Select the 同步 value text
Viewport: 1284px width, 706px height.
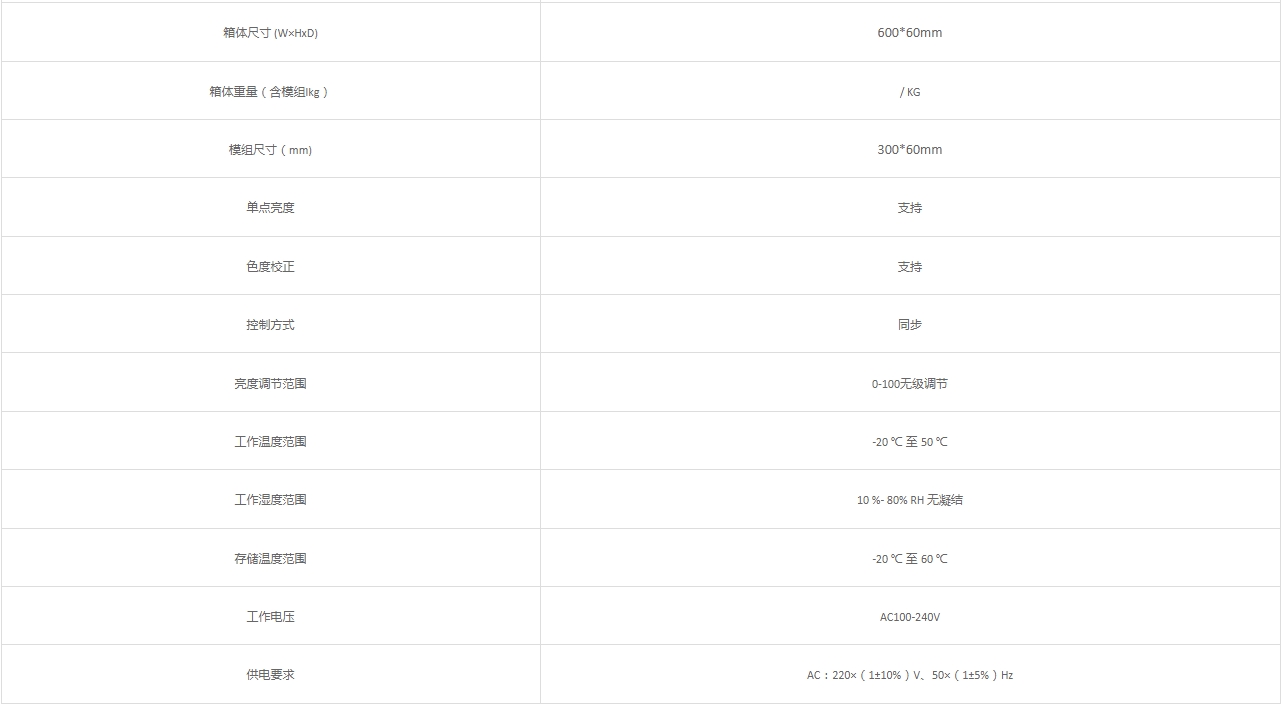pyautogui.click(x=909, y=325)
